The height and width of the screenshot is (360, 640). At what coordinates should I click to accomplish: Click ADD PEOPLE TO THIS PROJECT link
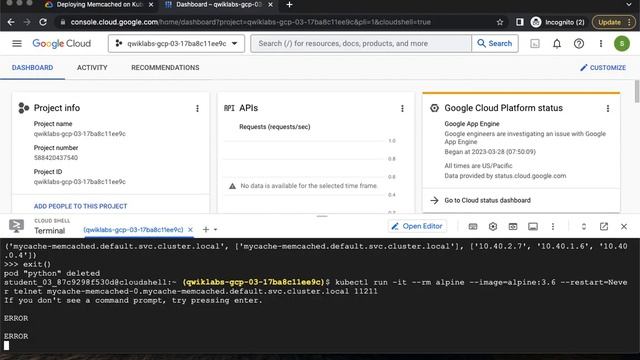click(80, 206)
